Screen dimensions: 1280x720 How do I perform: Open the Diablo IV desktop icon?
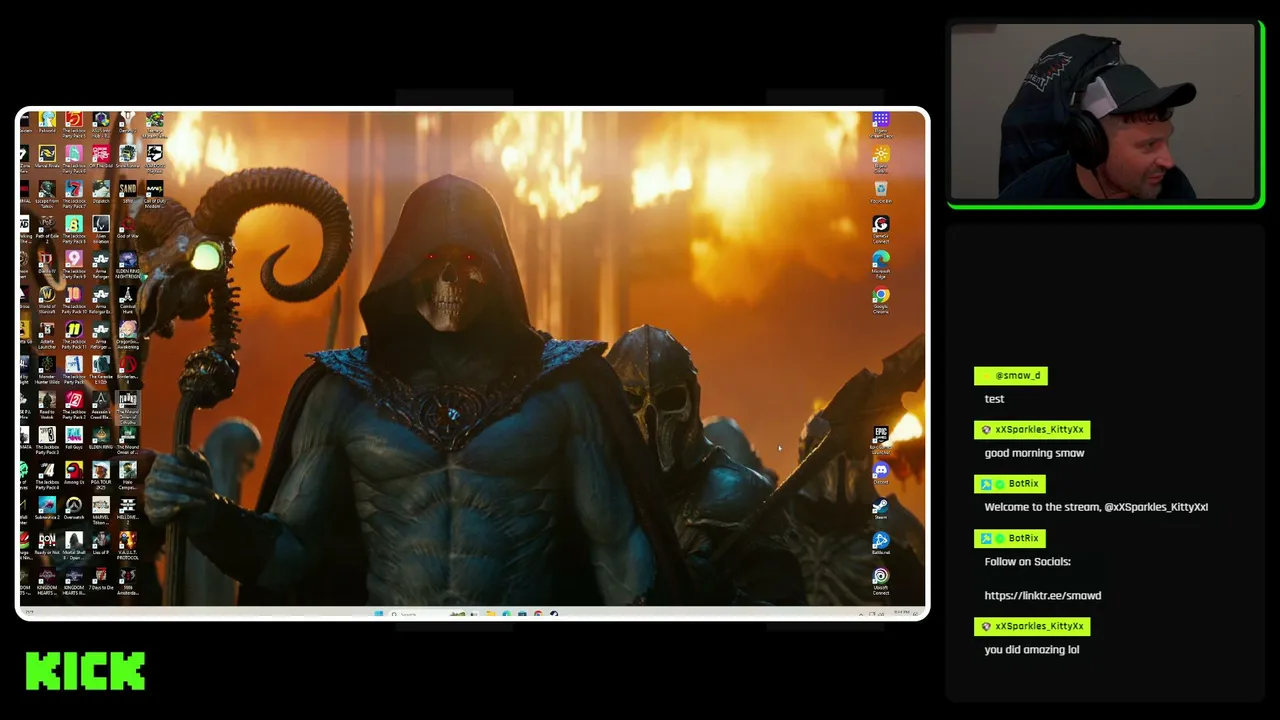pyautogui.click(x=47, y=262)
